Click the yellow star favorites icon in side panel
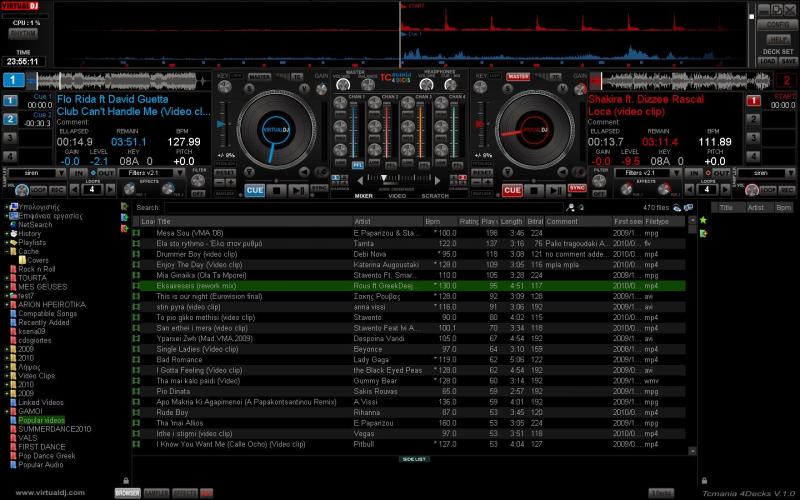 (x=704, y=220)
